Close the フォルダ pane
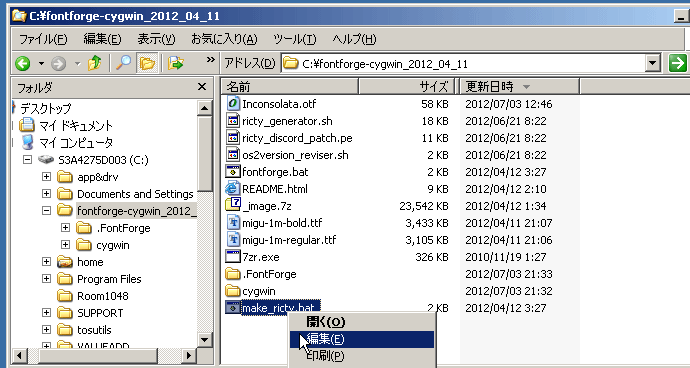Screen dimensions: 690x368 pyautogui.click(x=202, y=87)
